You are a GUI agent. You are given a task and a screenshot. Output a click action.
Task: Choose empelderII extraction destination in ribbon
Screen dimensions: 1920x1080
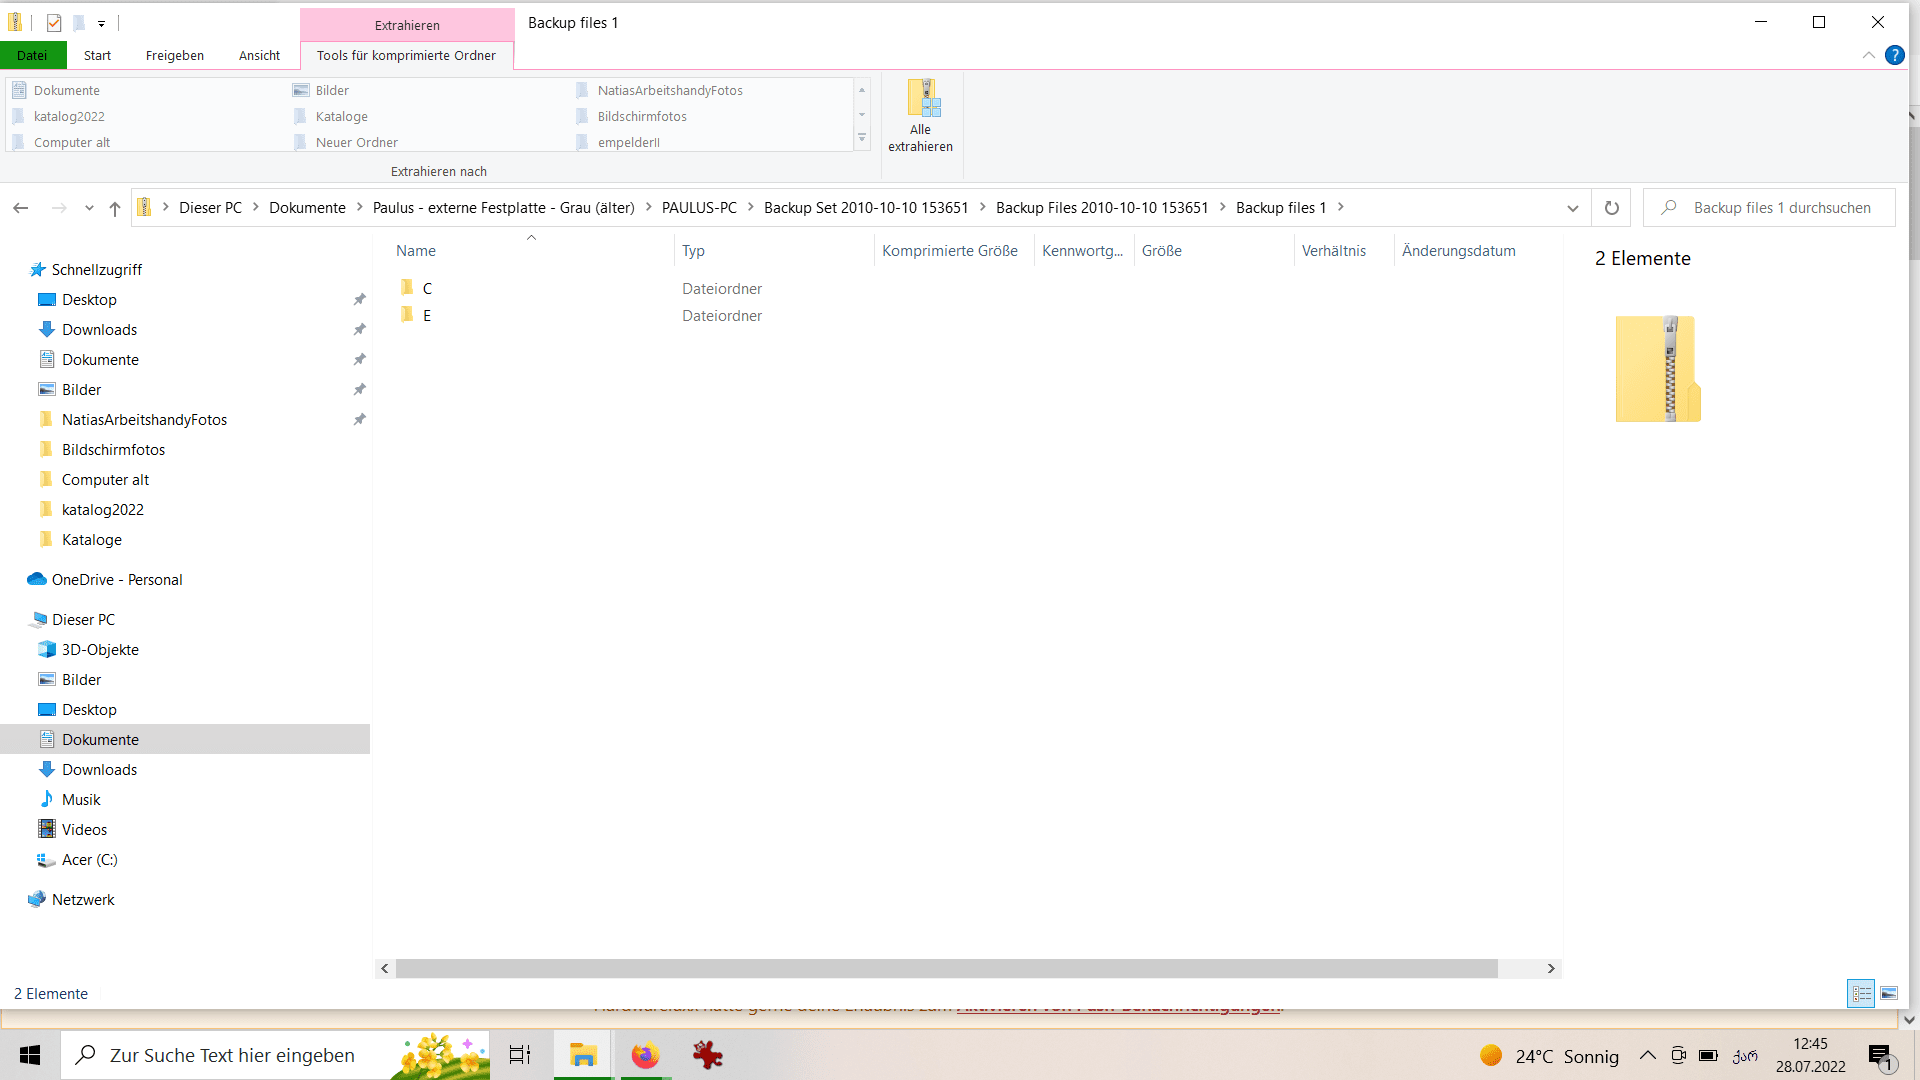[628, 143]
